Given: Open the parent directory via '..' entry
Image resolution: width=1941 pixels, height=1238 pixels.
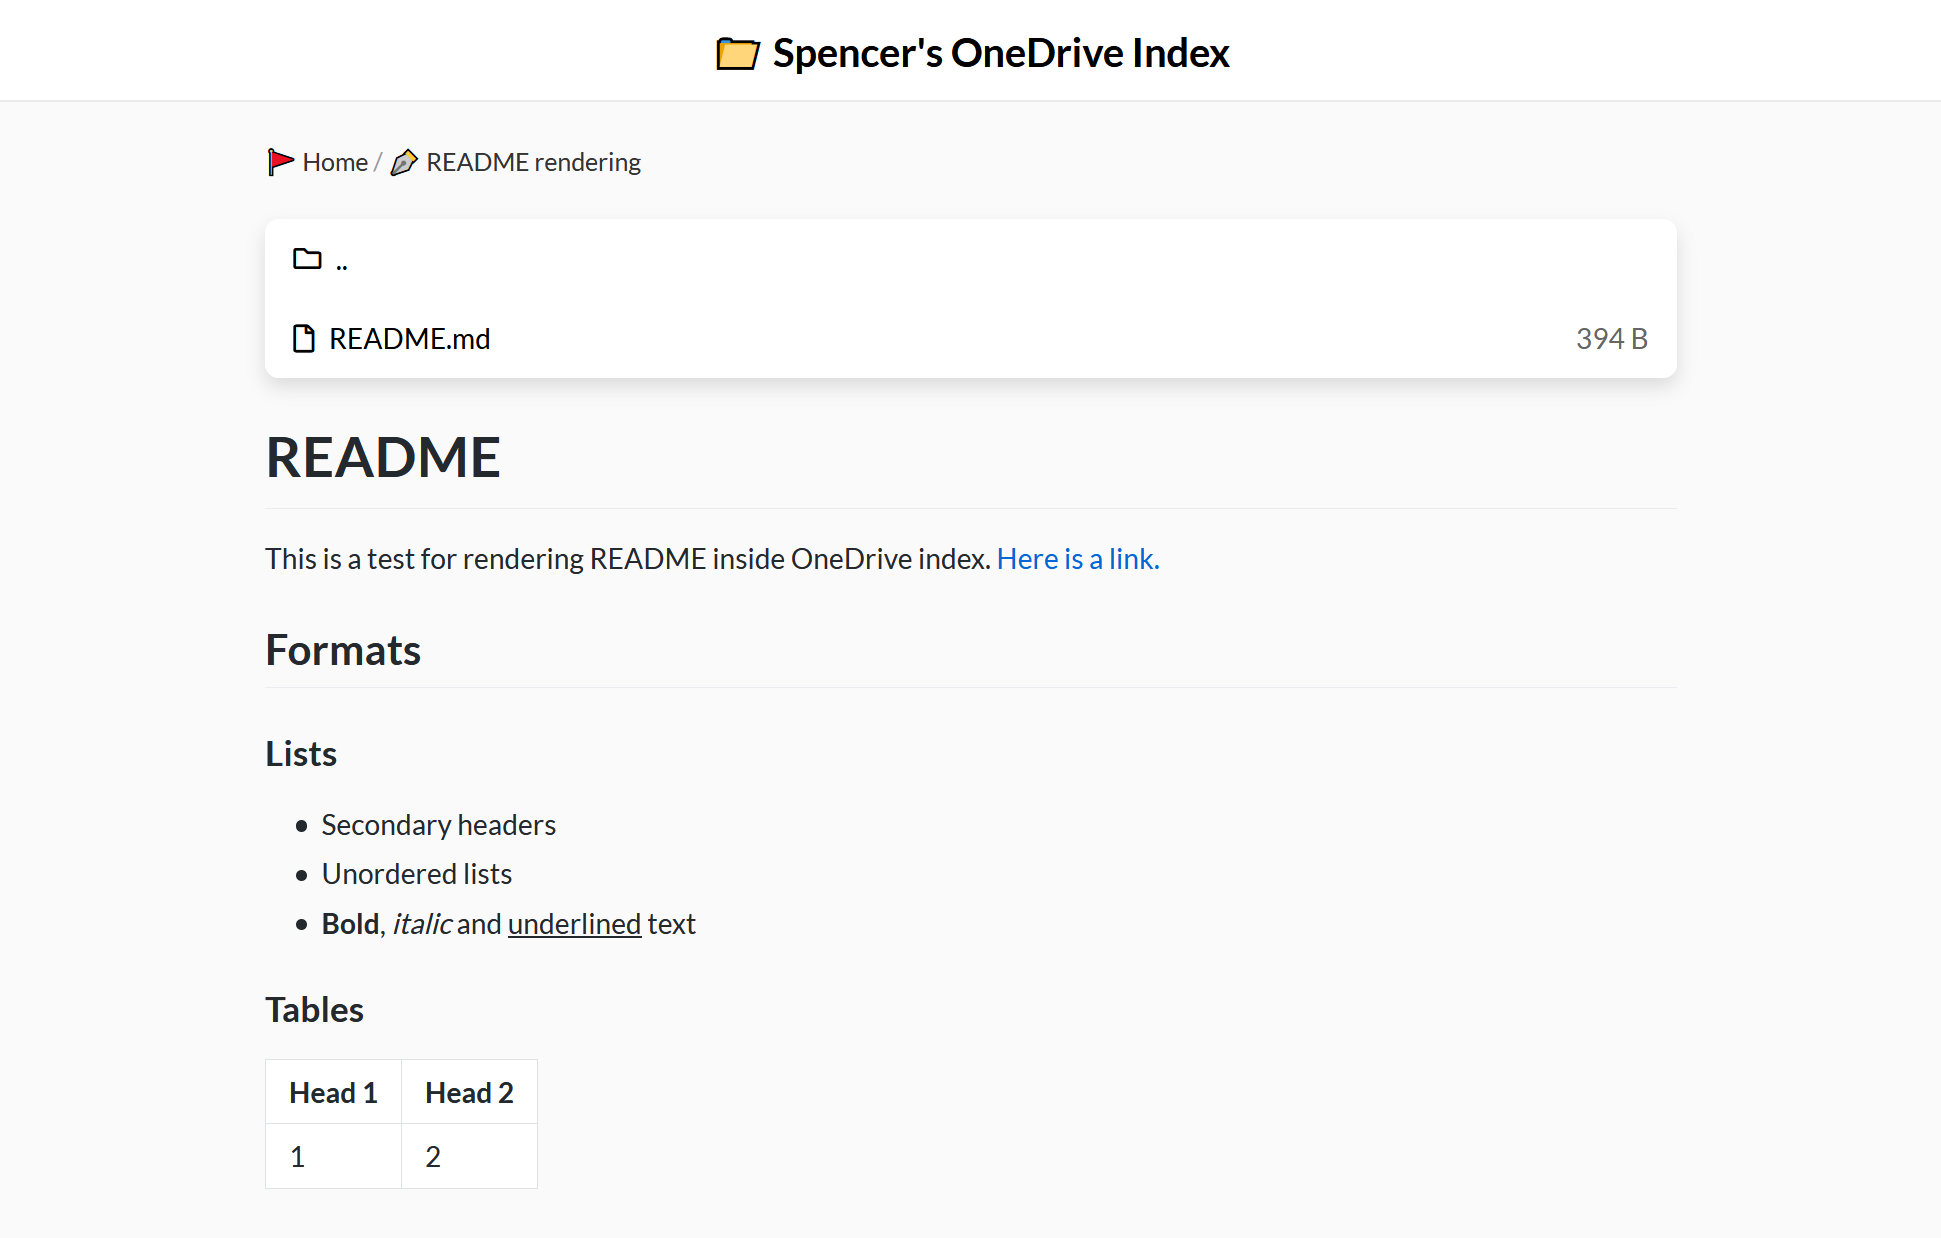Looking at the screenshot, I should click(343, 259).
